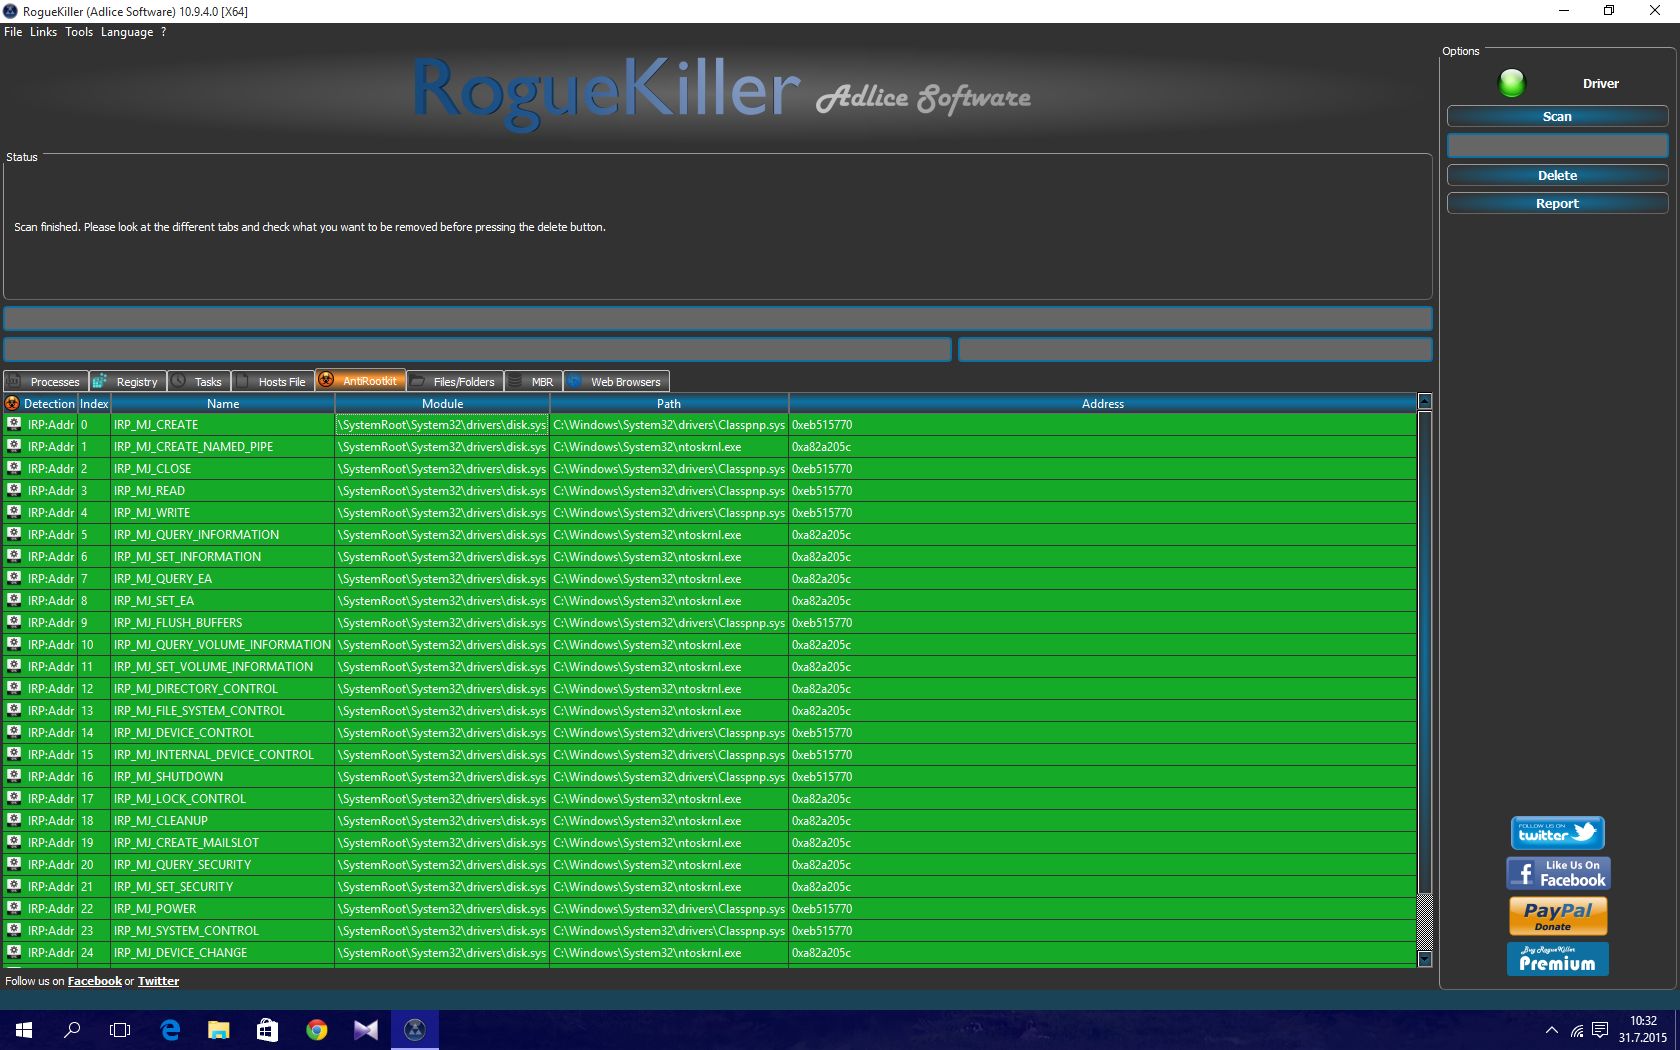Screen dimensions: 1680x1050
Task: Switch to the Hosts File tab
Action: click(x=273, y=381)
